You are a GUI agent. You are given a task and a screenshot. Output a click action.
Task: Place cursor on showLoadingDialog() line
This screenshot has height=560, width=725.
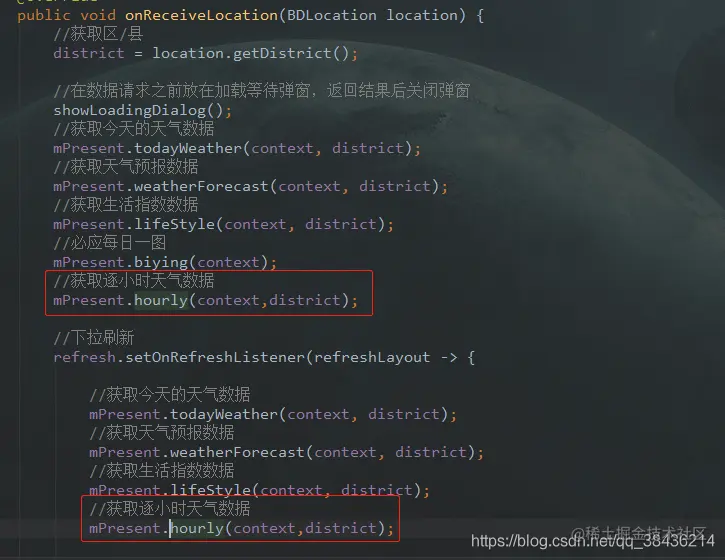[x=142, y=111]
